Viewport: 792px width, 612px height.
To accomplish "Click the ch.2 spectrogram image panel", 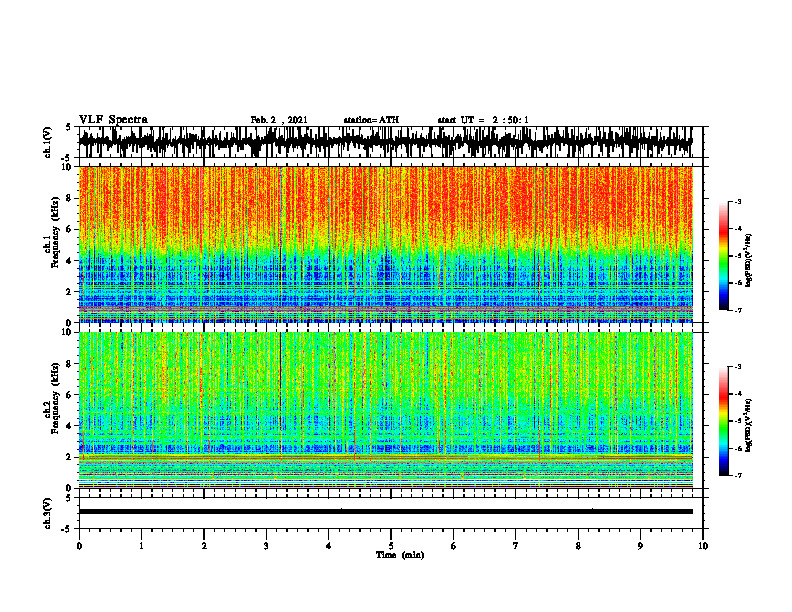I will coord(386,410).
